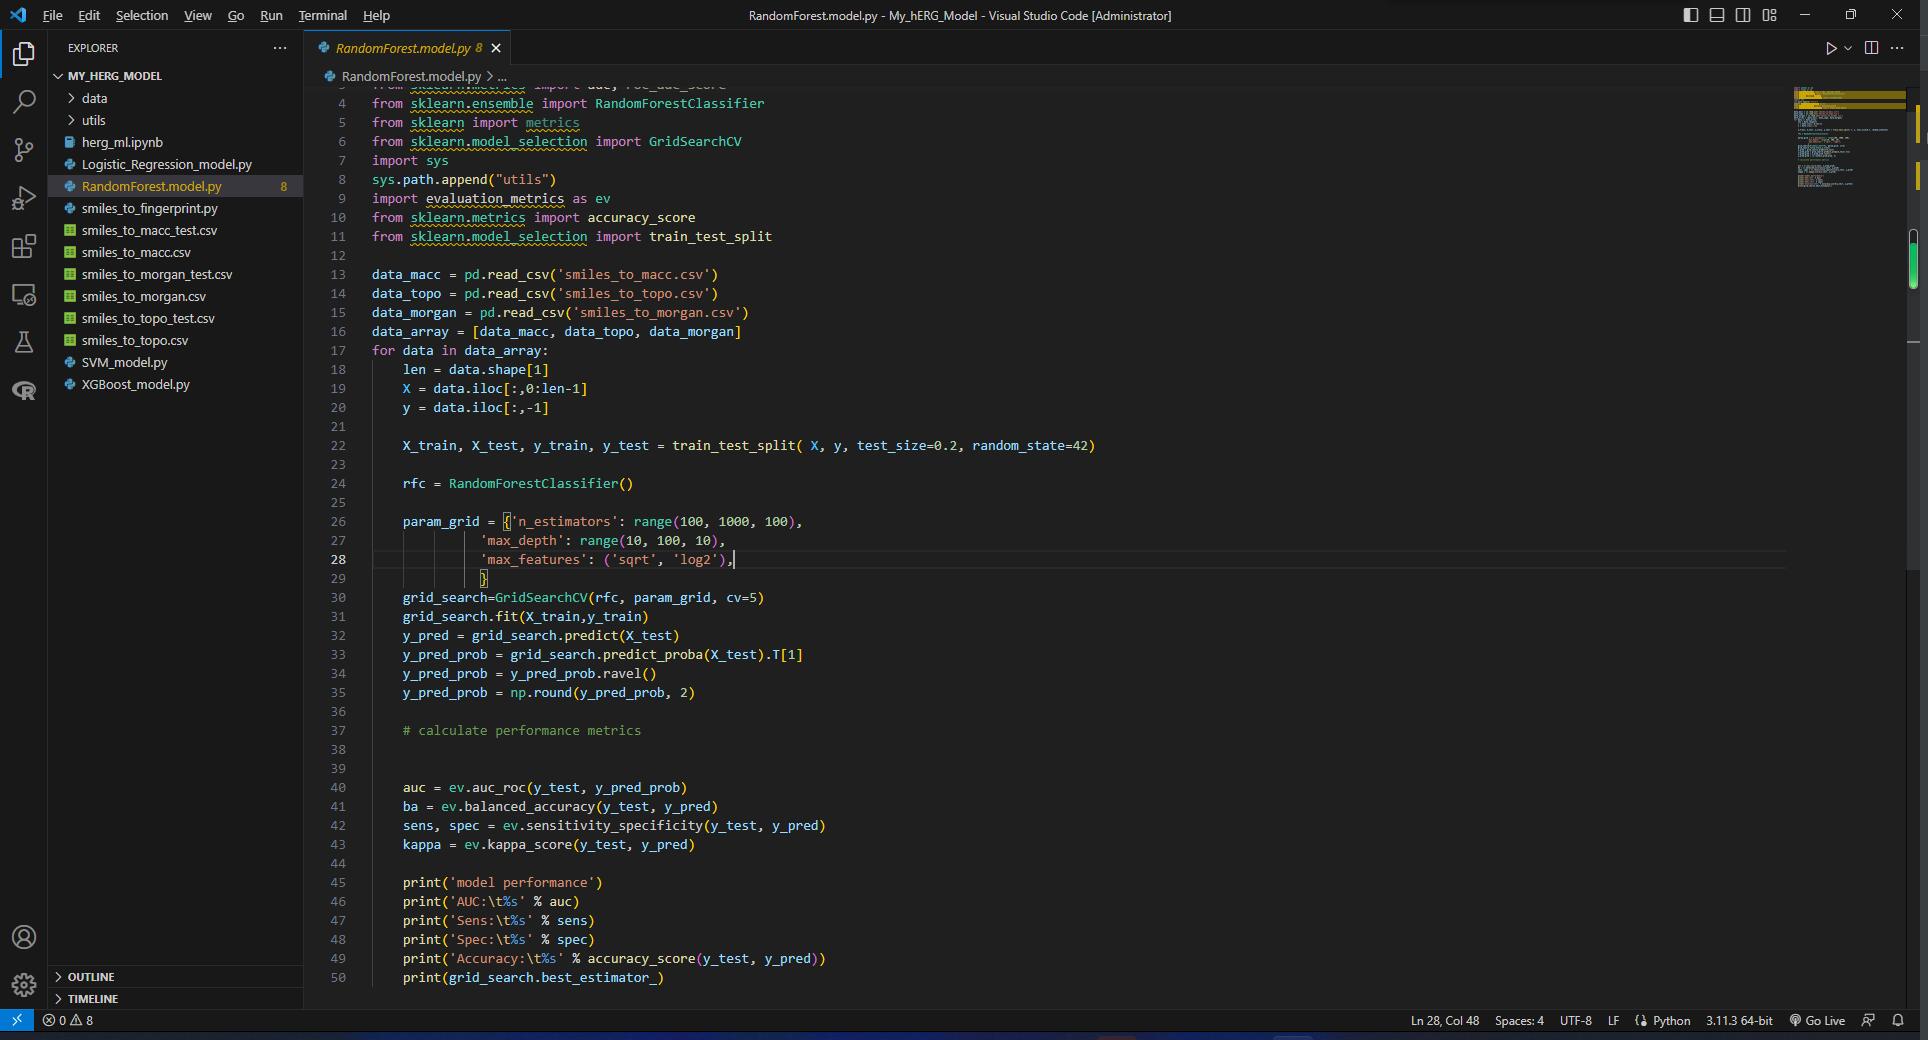Click the breadcrumb RandomForest.model.py
Viewport: 1928px width, 1040px height.
point(411,76)
